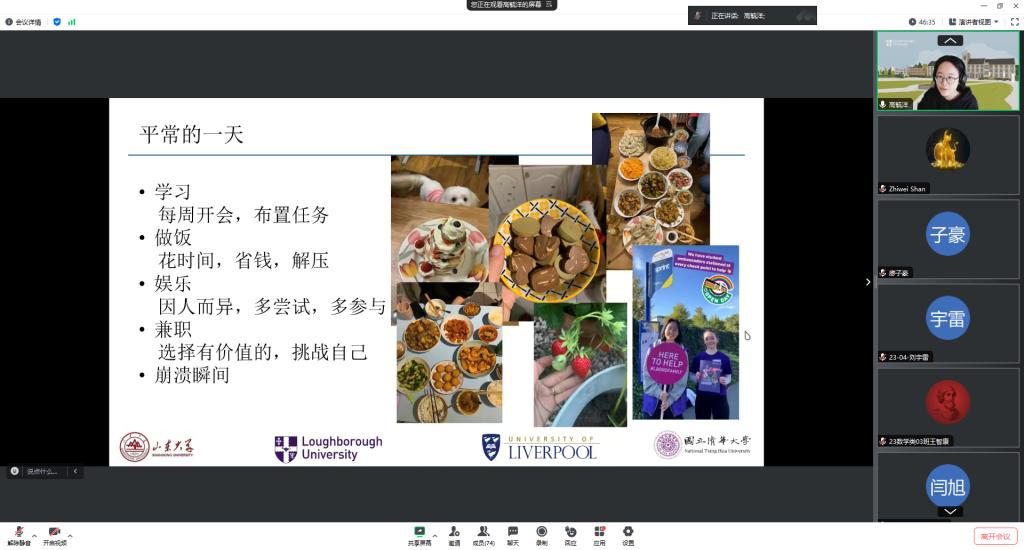Start recording with the Record (录制) icon
The height and width of the screenshot is (550, 1024).
click(541, 534)
